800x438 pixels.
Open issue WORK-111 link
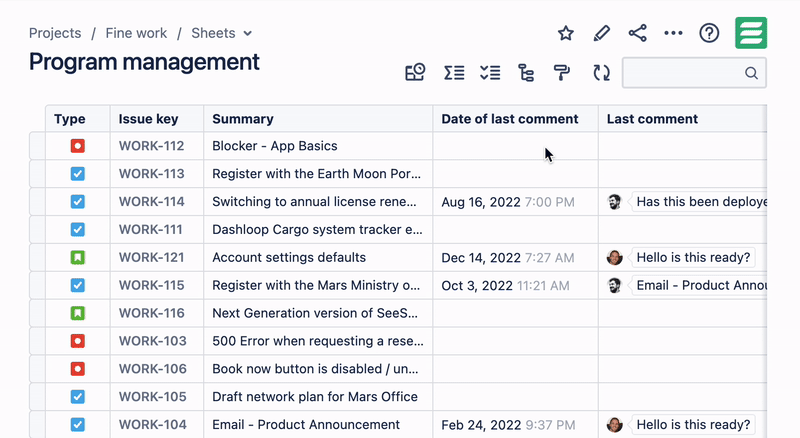point(151,230)
